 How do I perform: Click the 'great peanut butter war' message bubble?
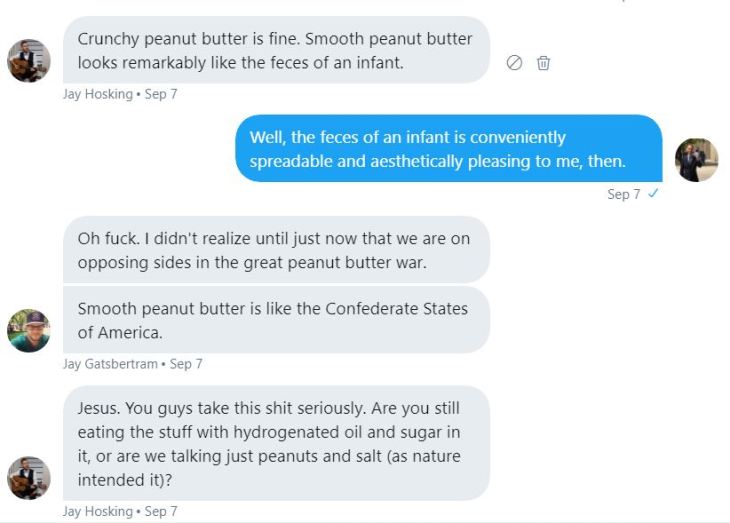click(x=275, y=250)
